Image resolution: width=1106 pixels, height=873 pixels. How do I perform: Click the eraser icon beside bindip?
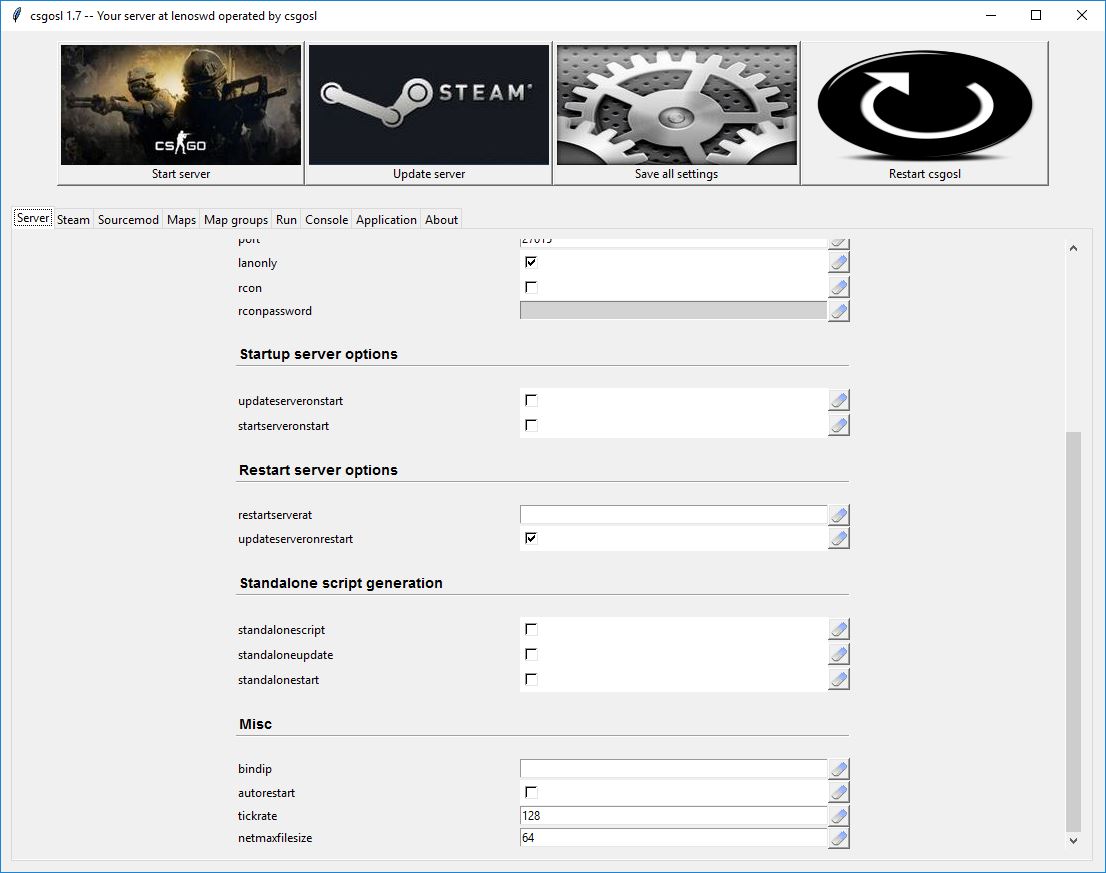(x=839, y=769)
